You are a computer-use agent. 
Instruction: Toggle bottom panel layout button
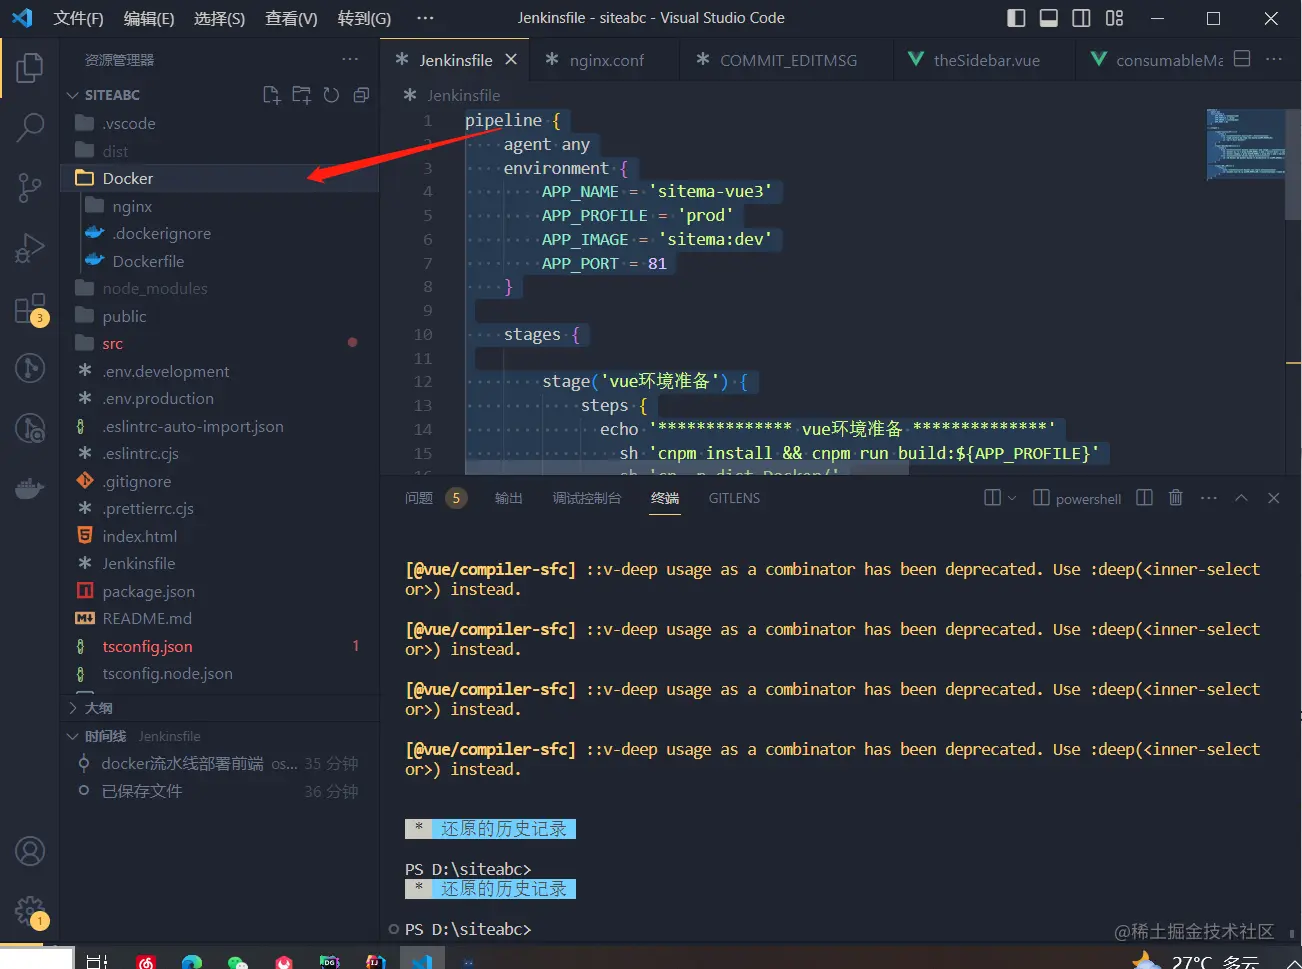[1049, 18]
